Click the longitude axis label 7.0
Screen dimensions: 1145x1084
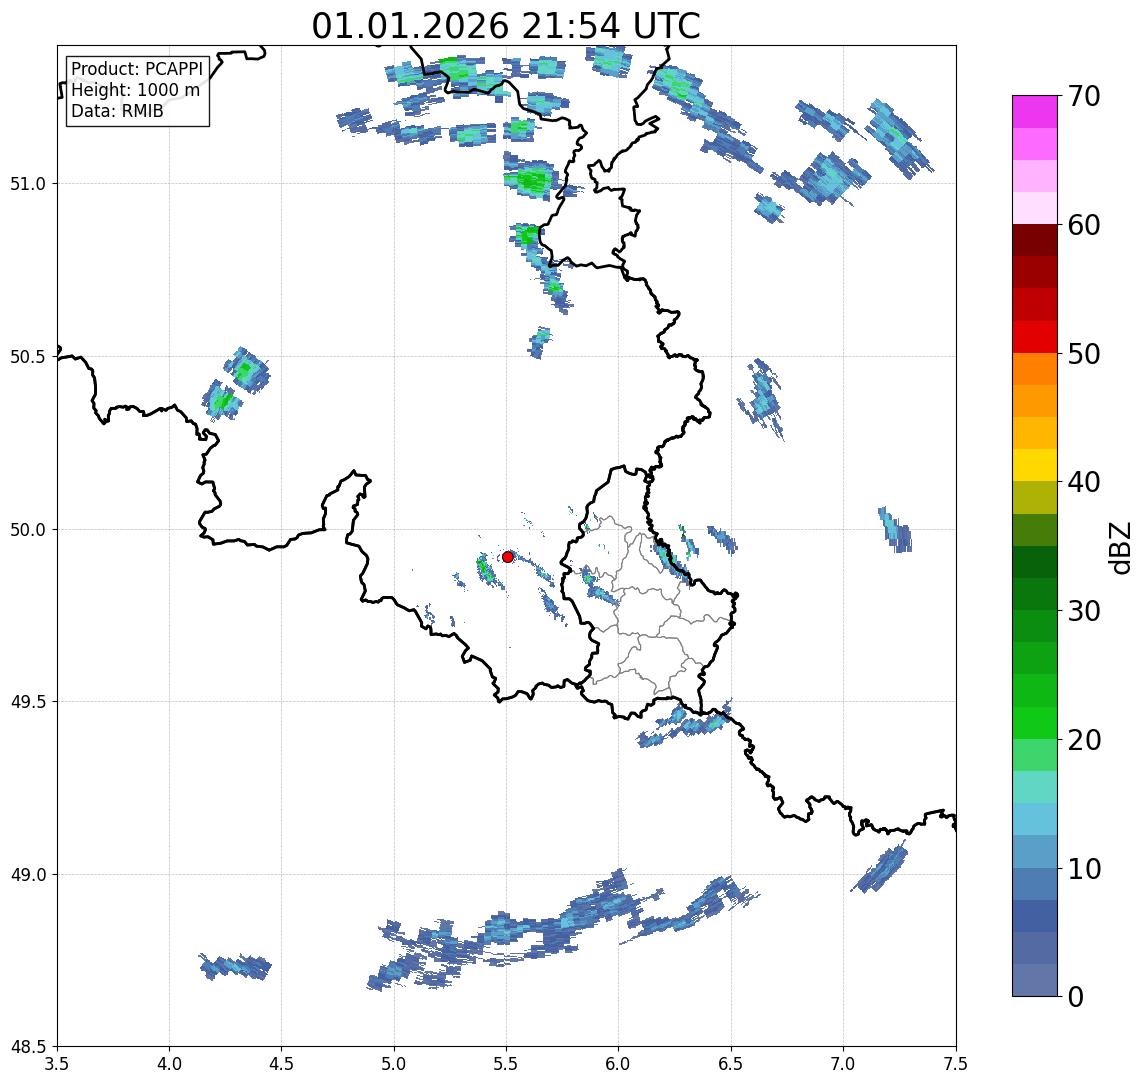coord(843,1063)
